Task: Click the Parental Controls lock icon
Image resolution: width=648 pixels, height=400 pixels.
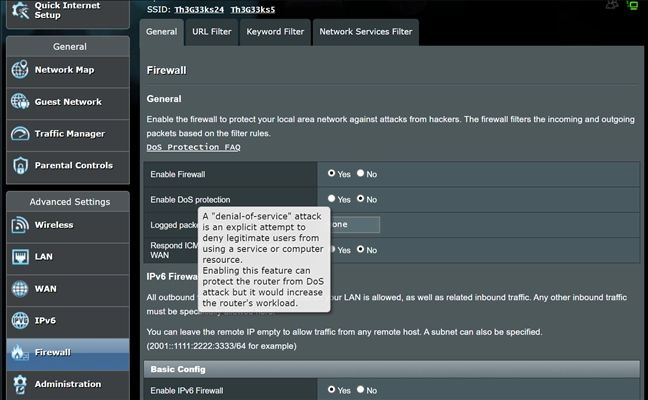Action: point(20,165)
